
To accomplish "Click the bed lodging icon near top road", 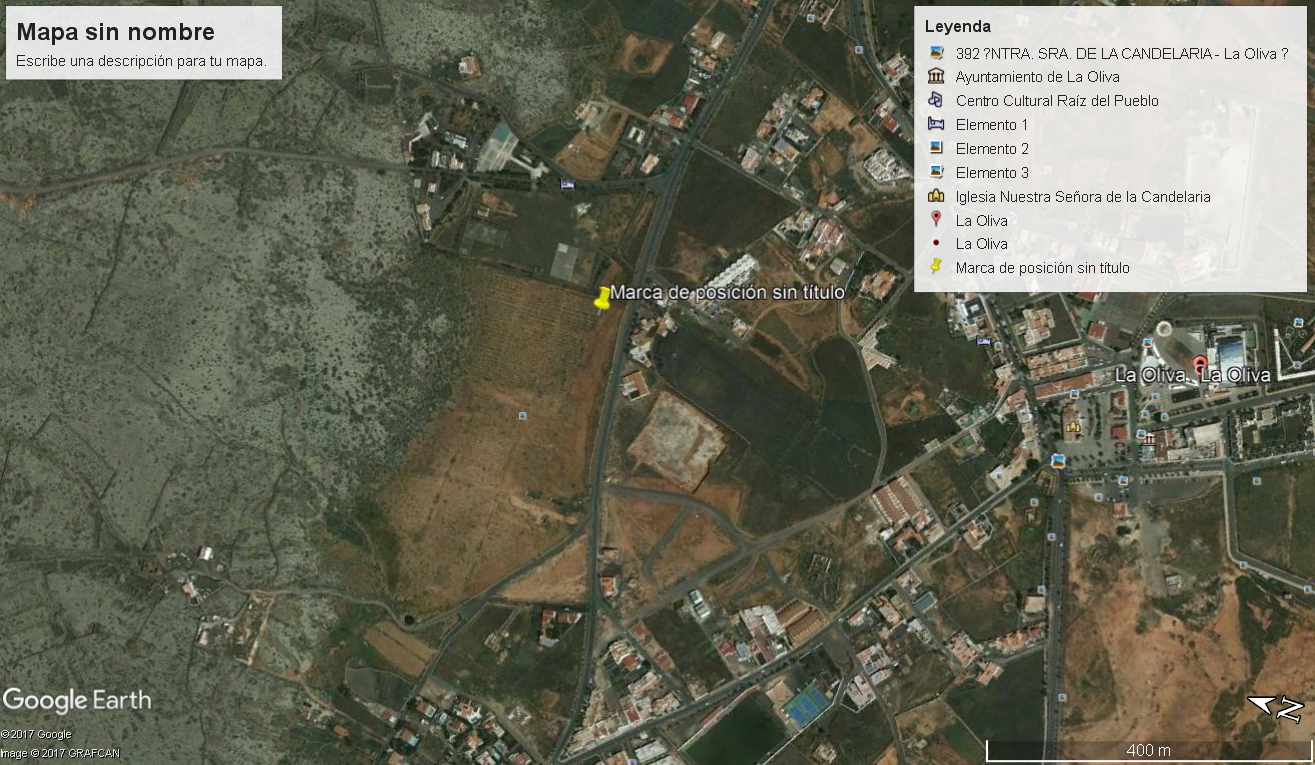I will [568, 184].
